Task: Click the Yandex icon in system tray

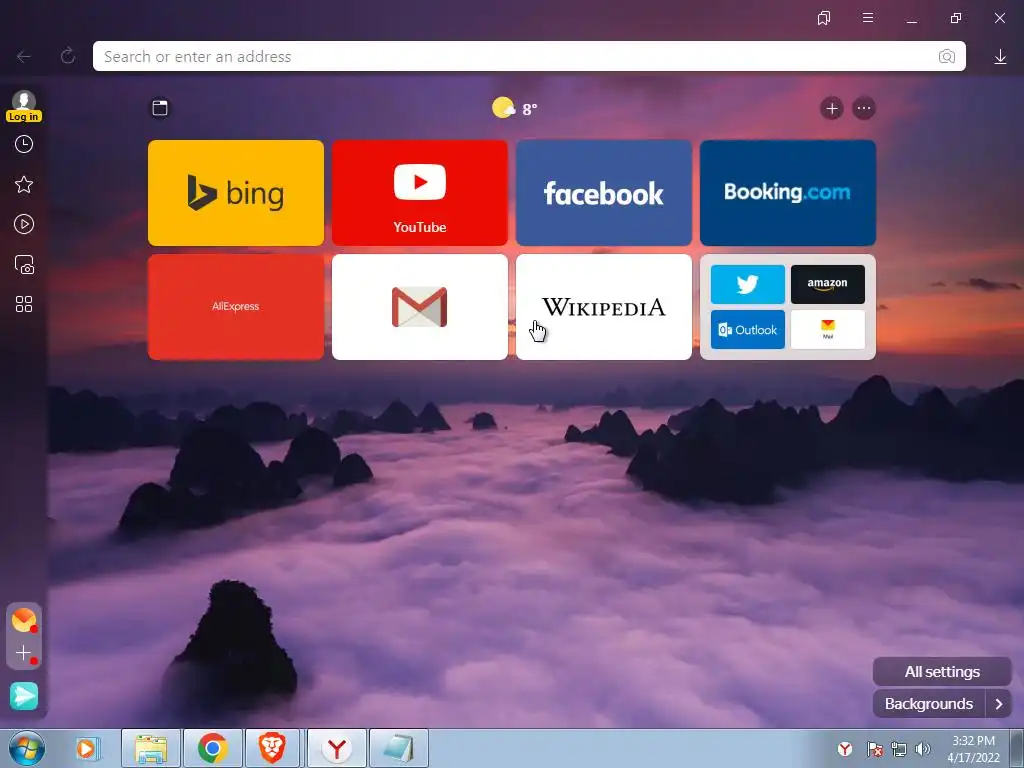Action: click(x=845, y=749)
